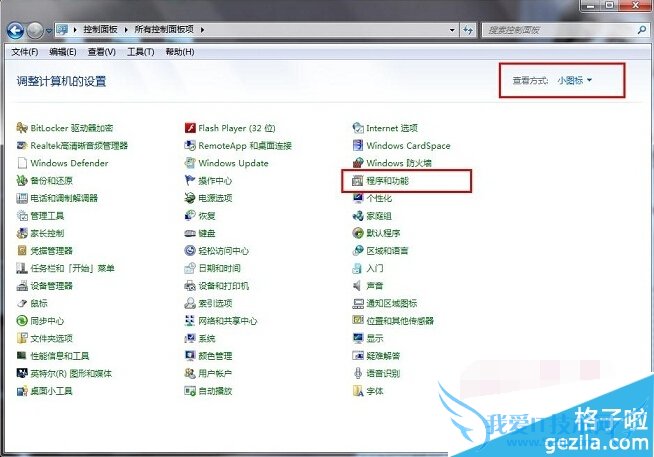Open the 文件夹选项 link

point(51,338)
